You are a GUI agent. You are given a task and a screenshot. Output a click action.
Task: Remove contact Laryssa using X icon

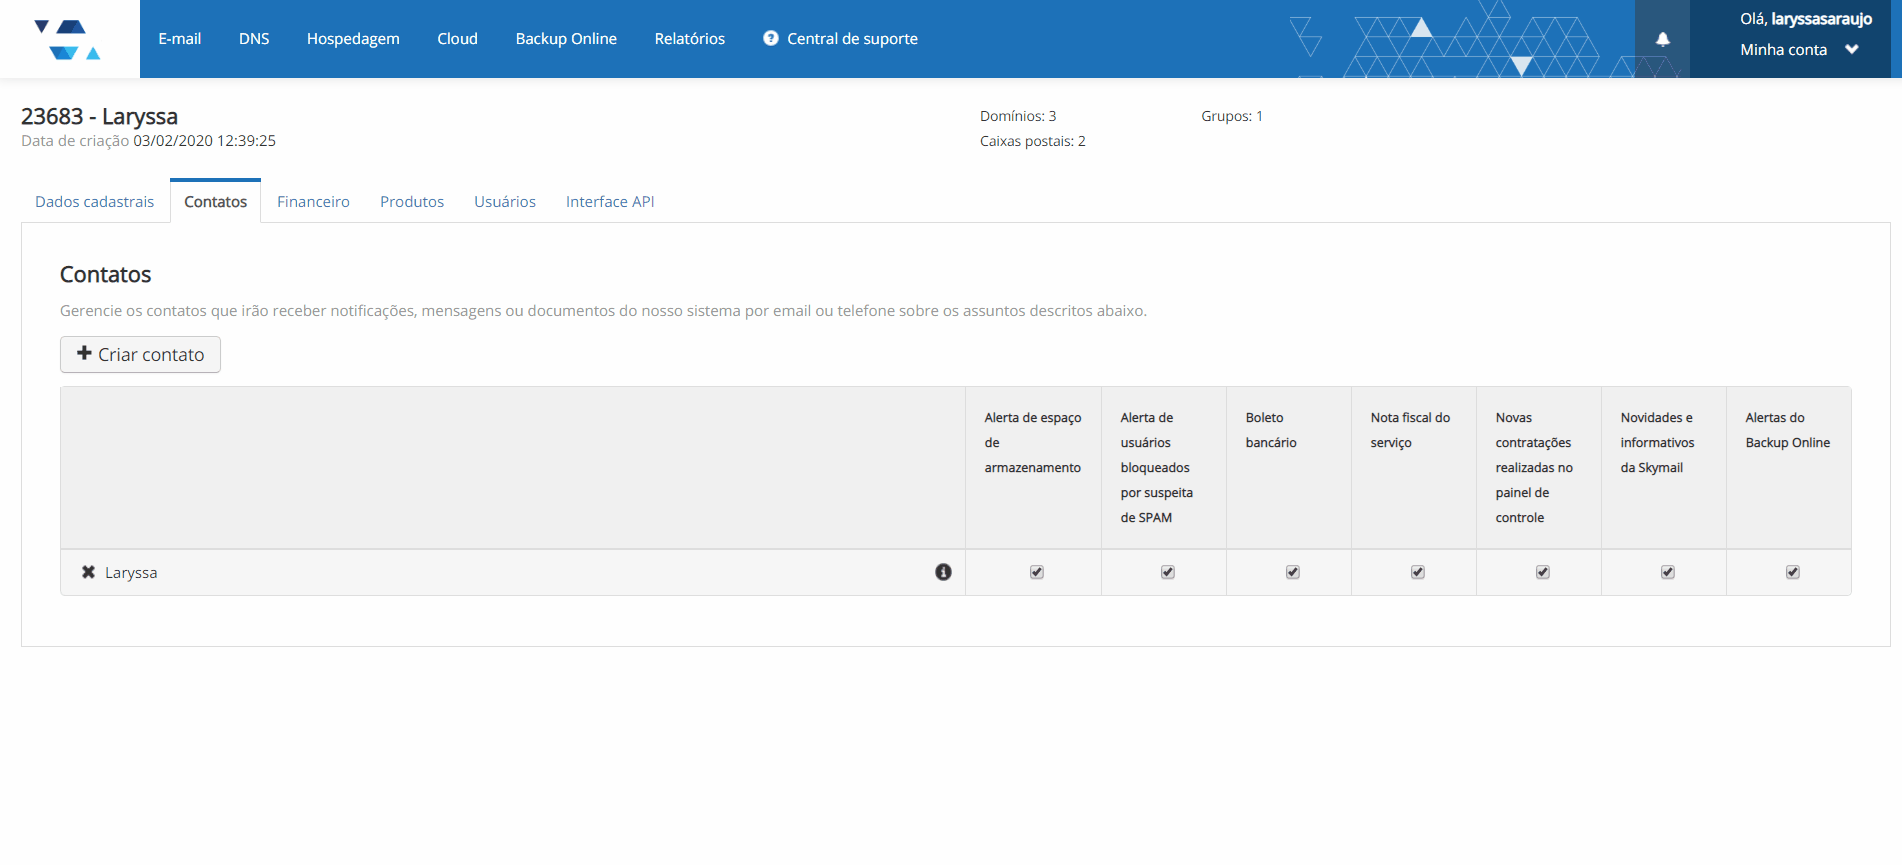[88, 572]
